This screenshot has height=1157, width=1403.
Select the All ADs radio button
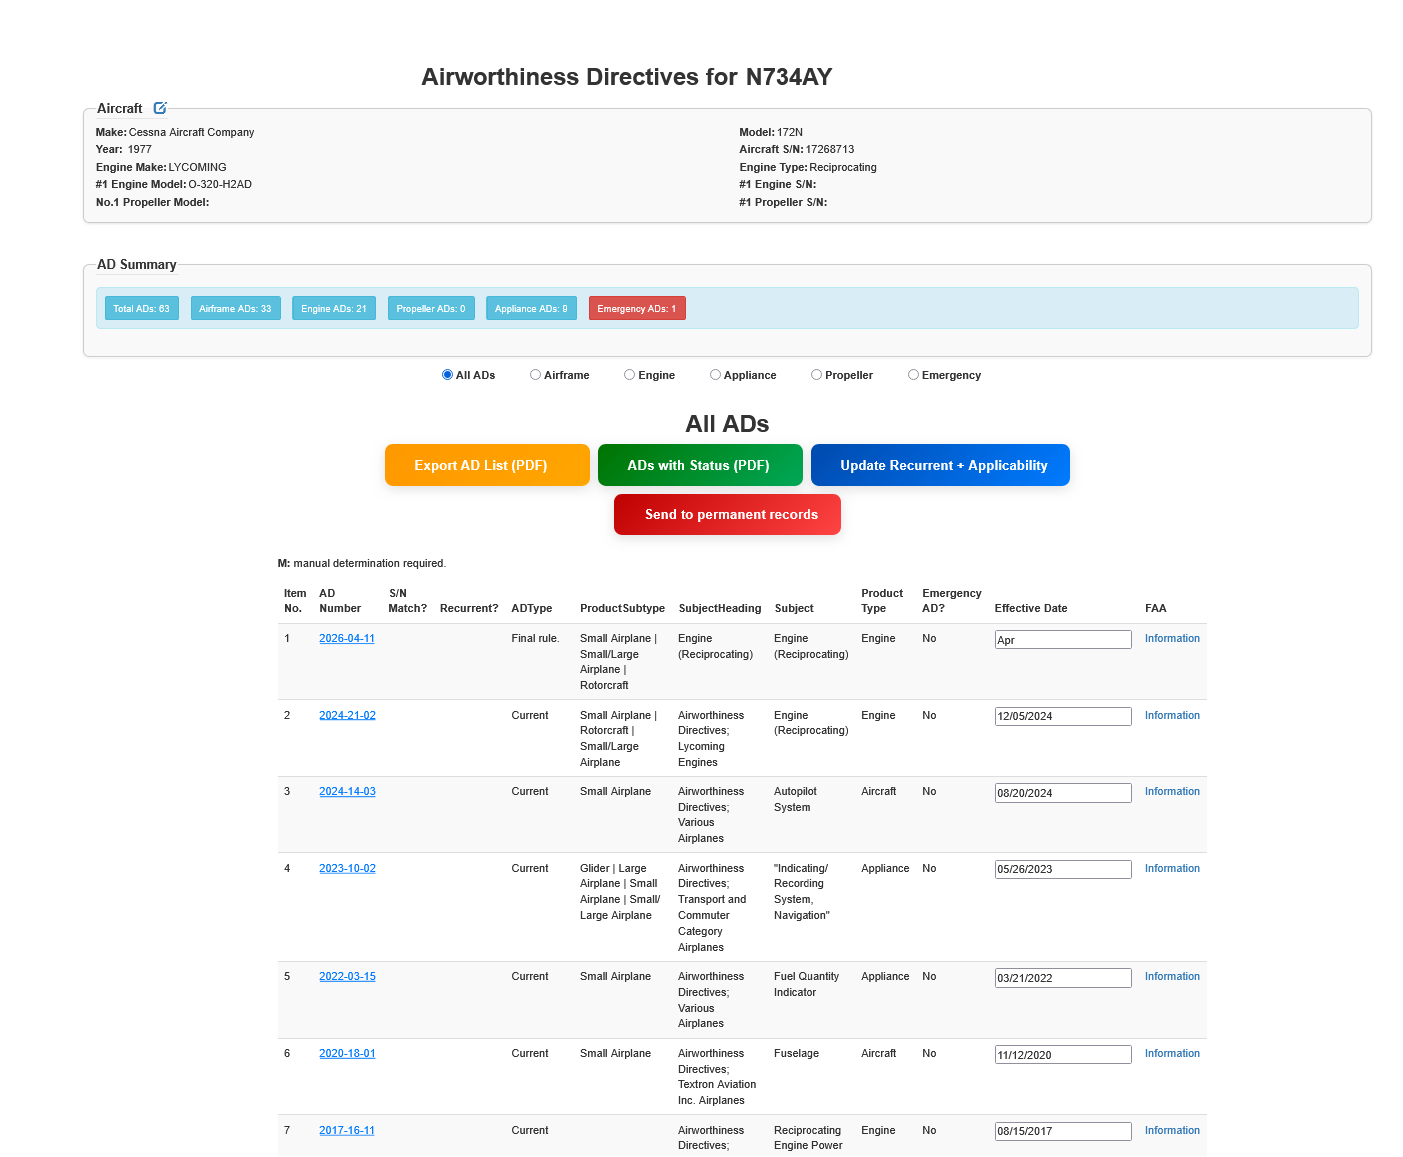coord(447,375)
